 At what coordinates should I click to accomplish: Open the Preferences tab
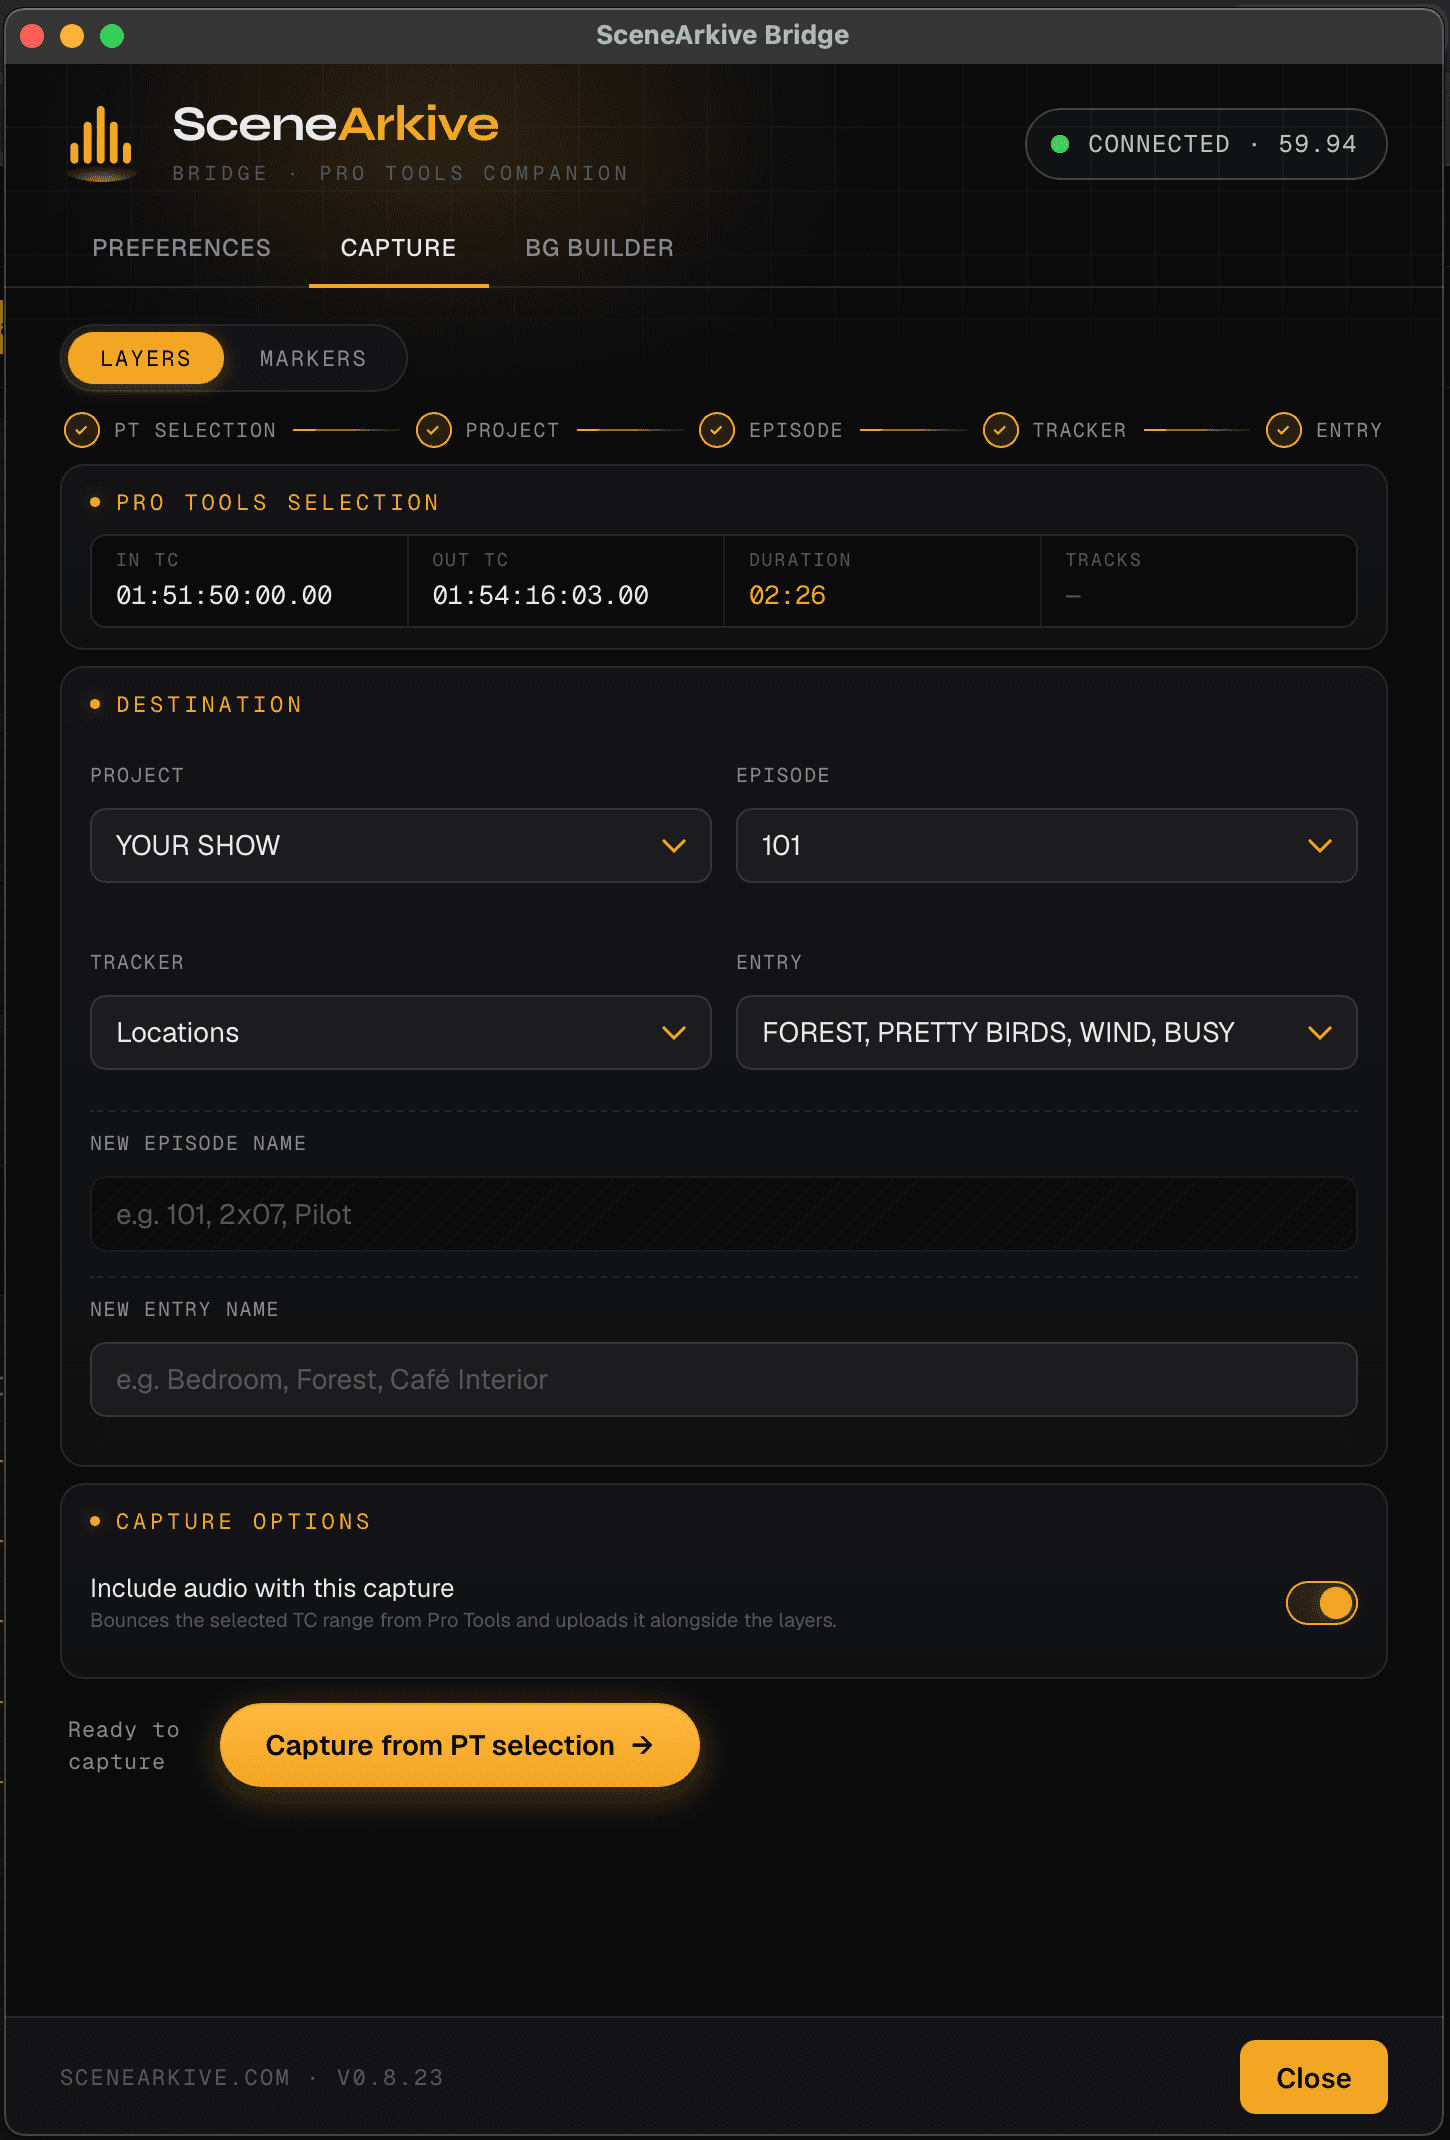click(182, 248)
